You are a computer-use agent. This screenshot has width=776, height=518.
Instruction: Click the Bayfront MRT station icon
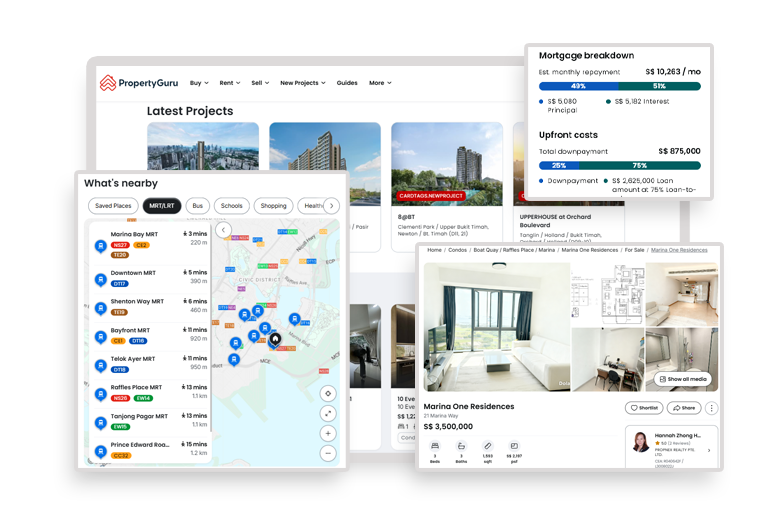pyautogui.click(x=100, y=337)
